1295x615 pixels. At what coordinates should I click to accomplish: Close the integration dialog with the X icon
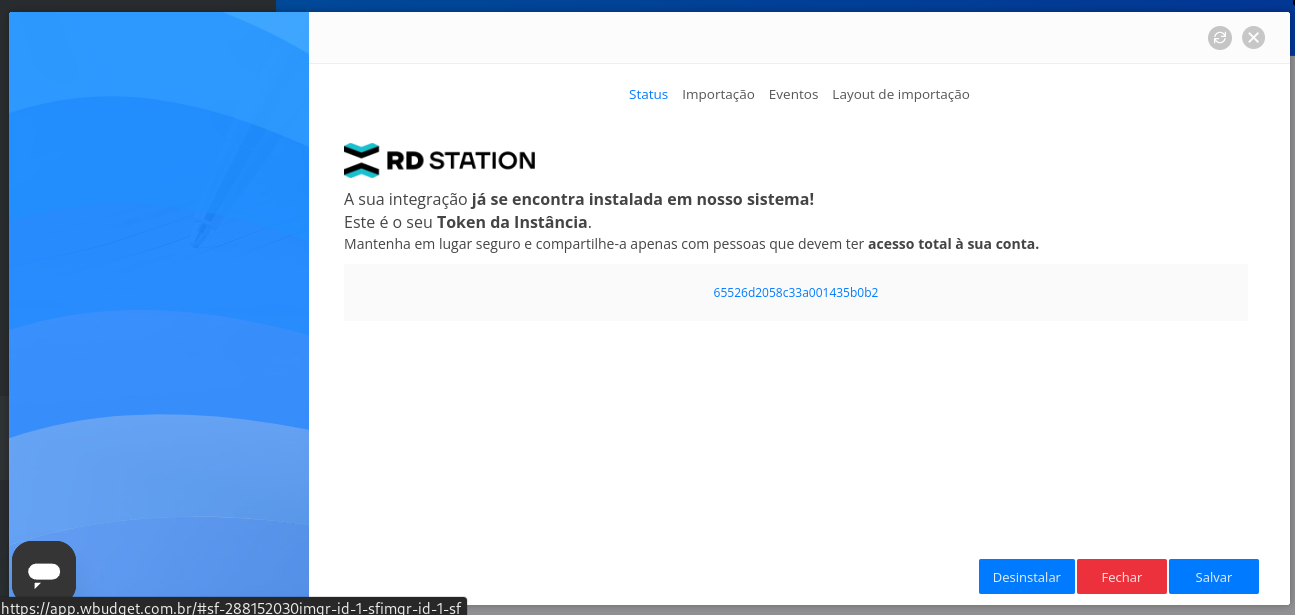1253,37
